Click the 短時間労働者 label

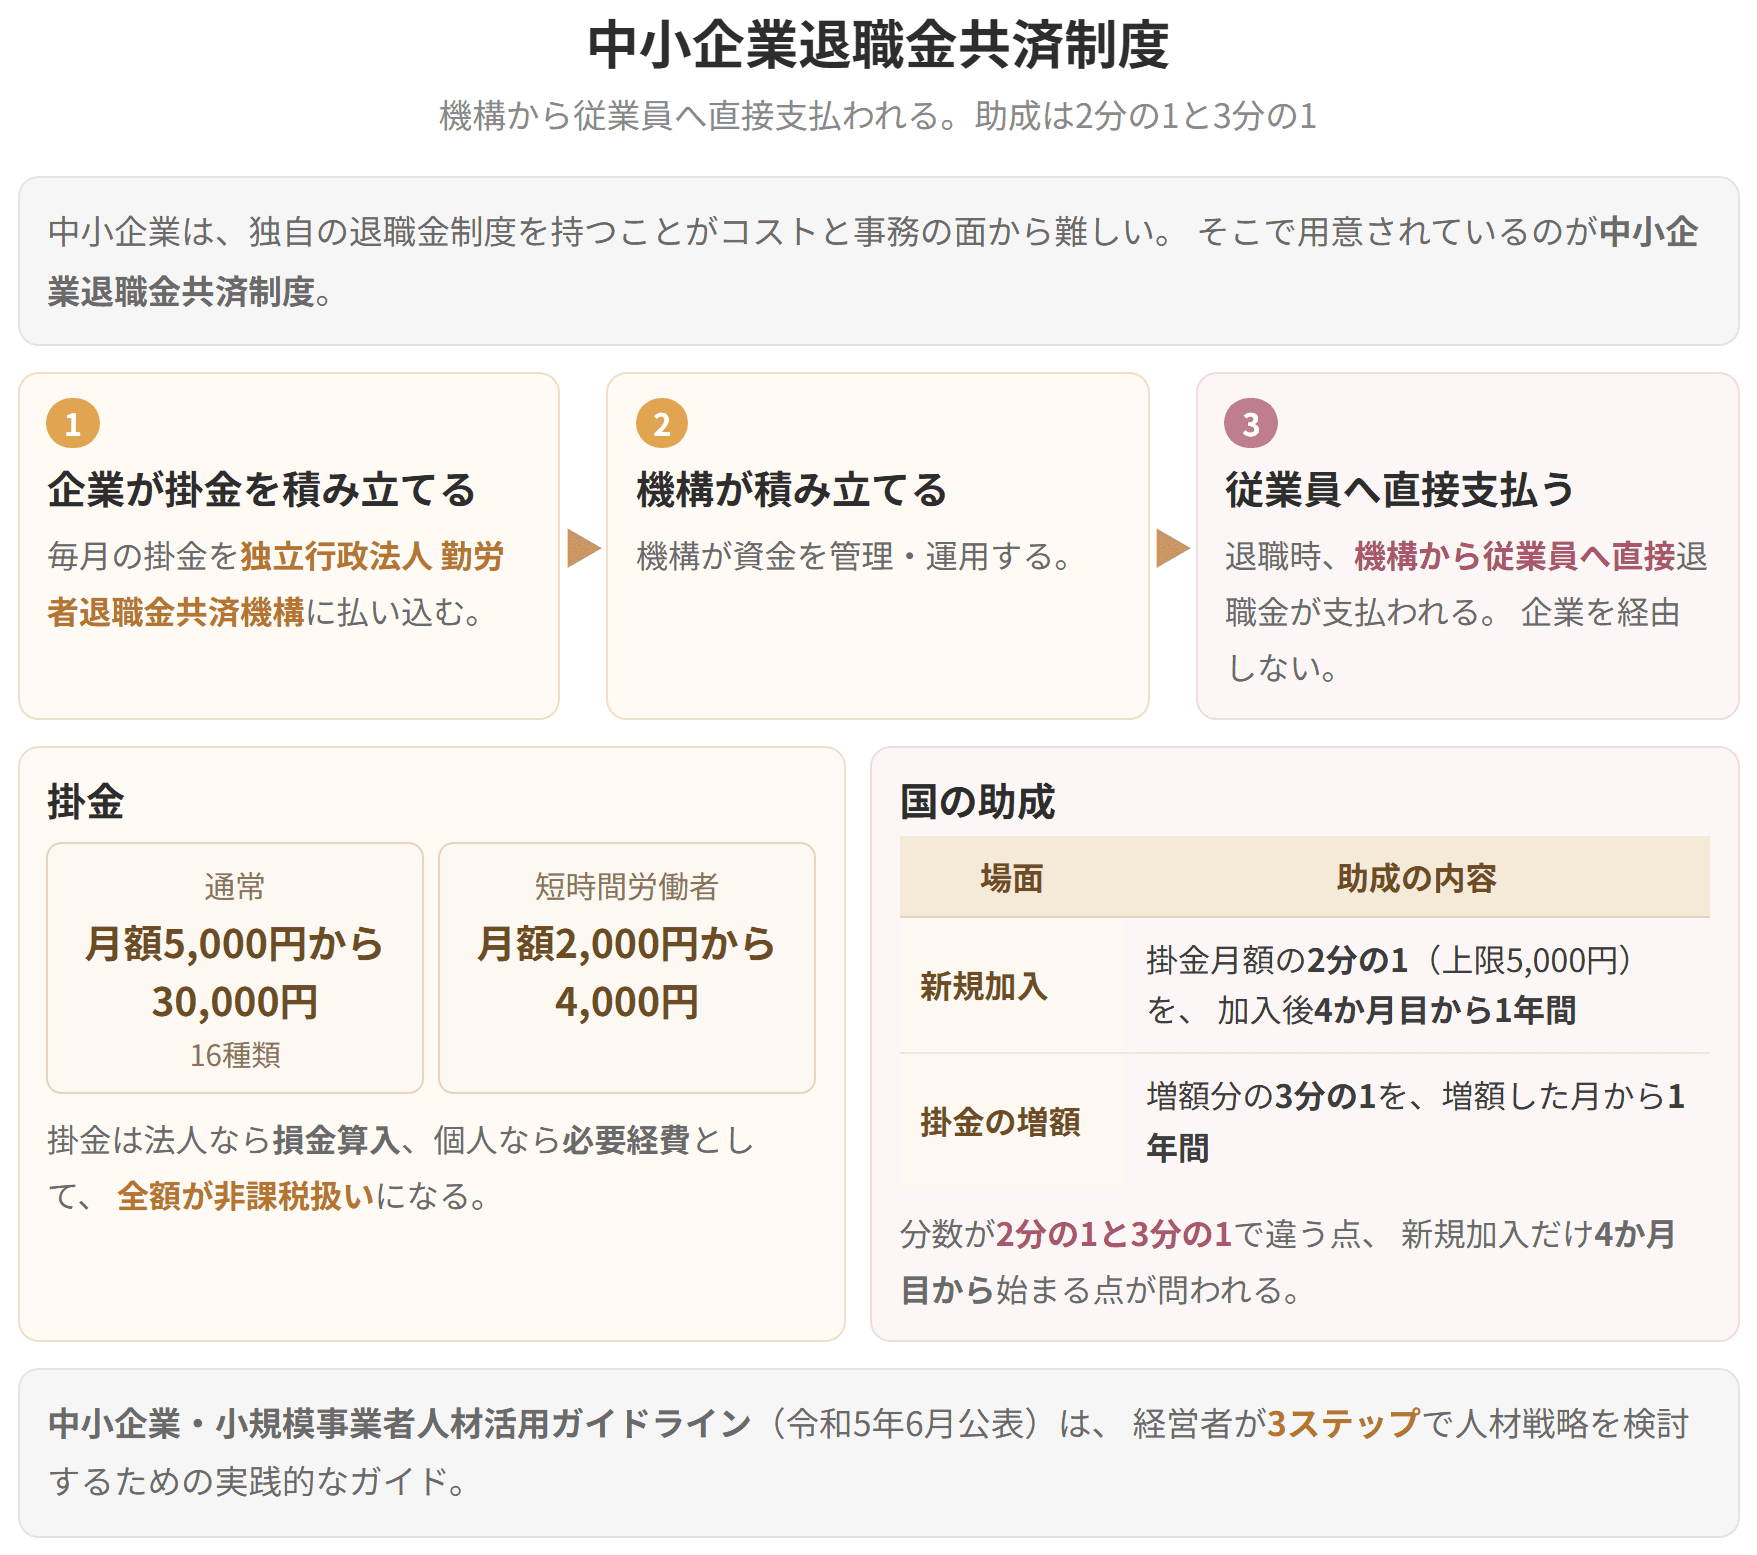(x=627, y=887)
